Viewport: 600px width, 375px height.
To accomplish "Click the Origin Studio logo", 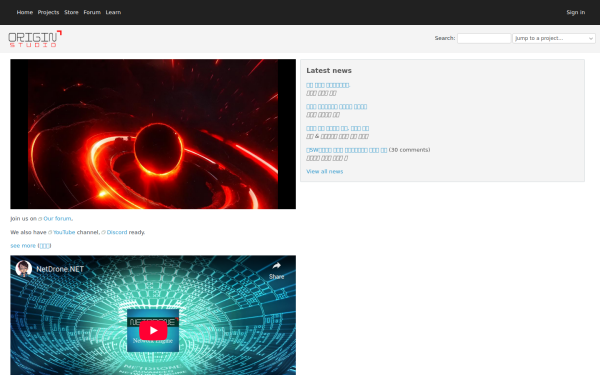I will (x=35, y=39).
